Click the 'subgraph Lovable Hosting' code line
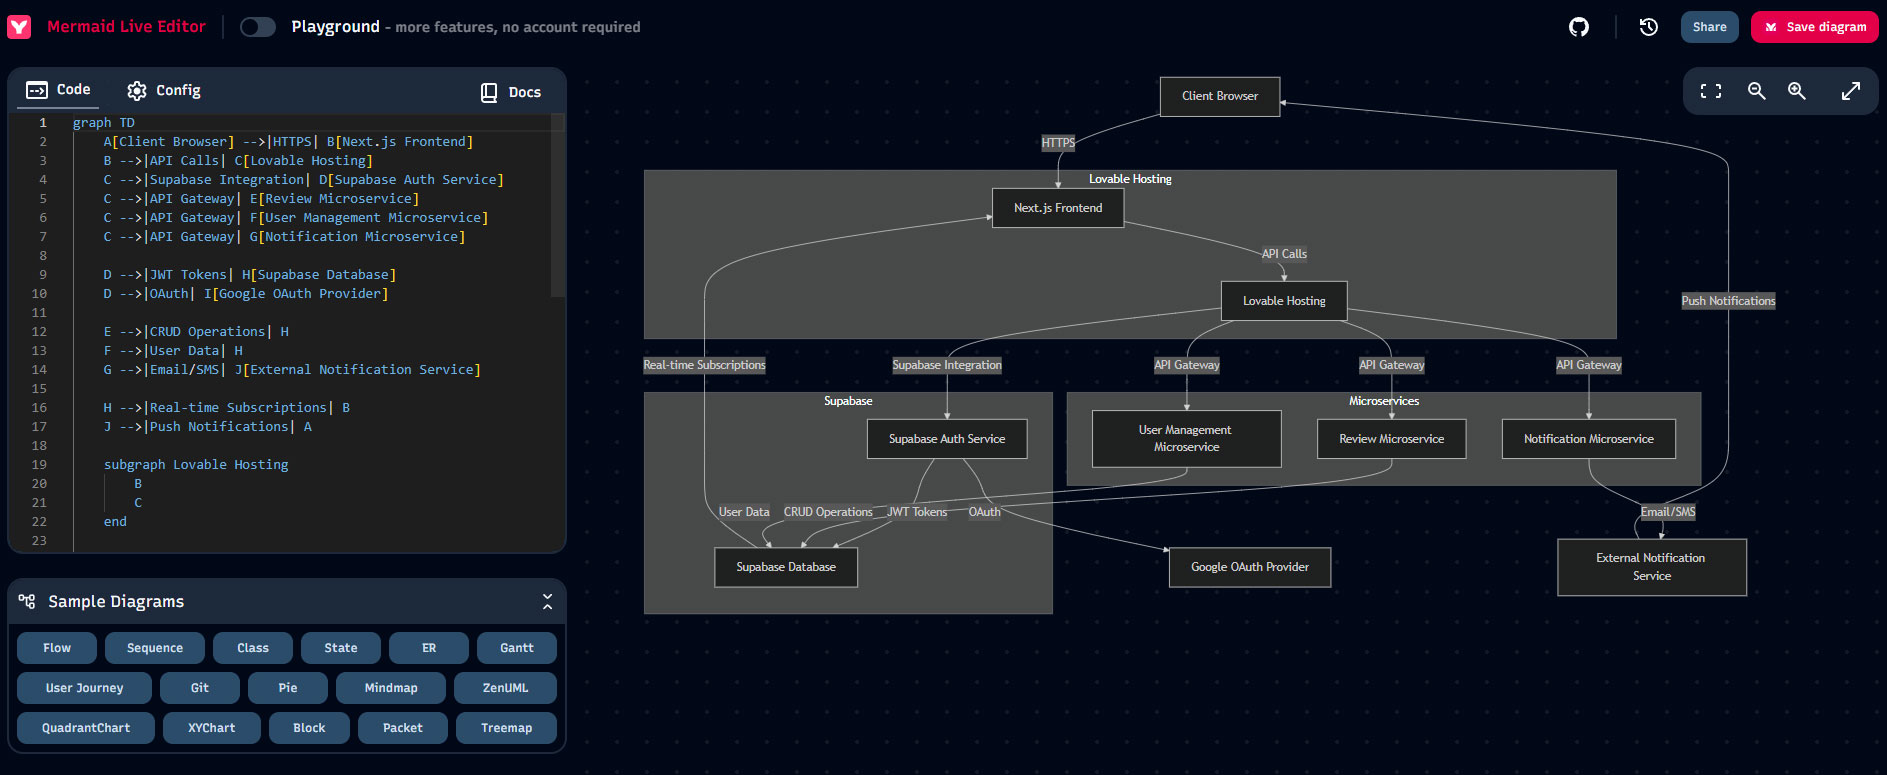Image resolution: width=1887 pixels, height=775 pixels. click(196, 465)
